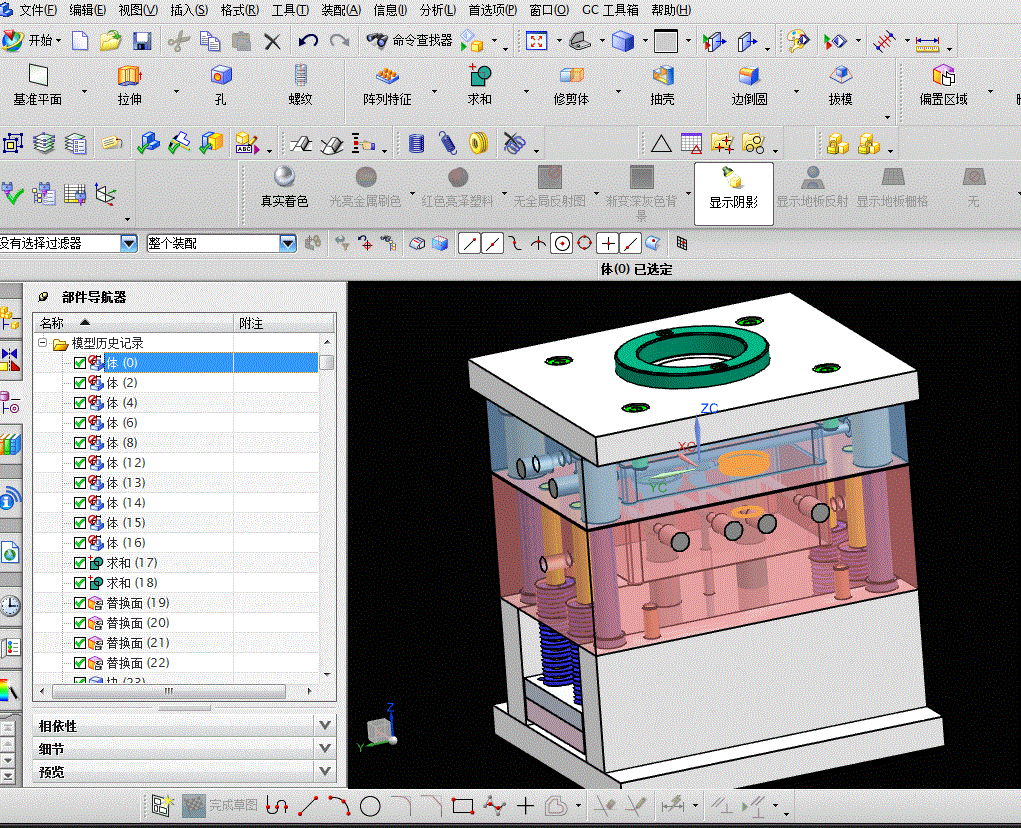
Task: Select the Hole (孔) tool
Action: [x=221, y=85]
